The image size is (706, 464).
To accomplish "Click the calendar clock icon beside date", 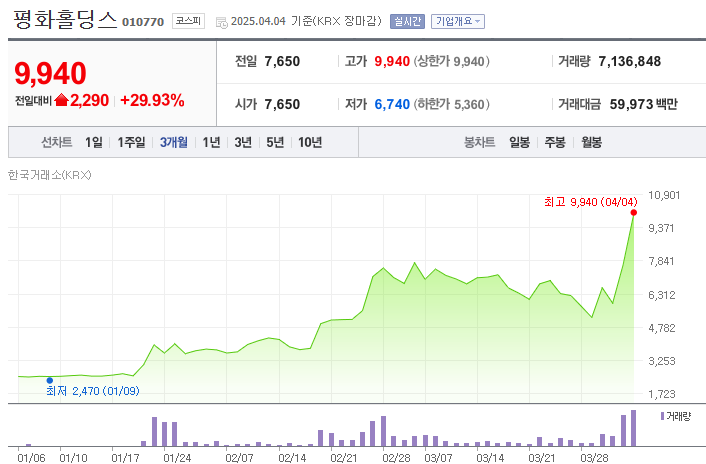I will click(x=222, y=23).
